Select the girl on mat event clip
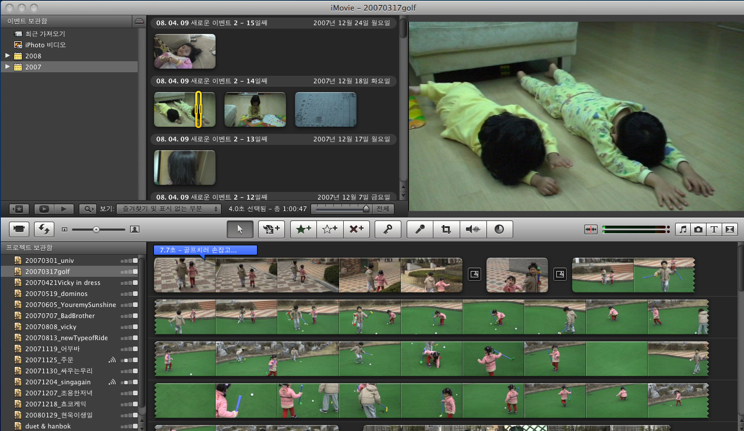The width and height of the screenshot is (744, 431). click(255, 109)
